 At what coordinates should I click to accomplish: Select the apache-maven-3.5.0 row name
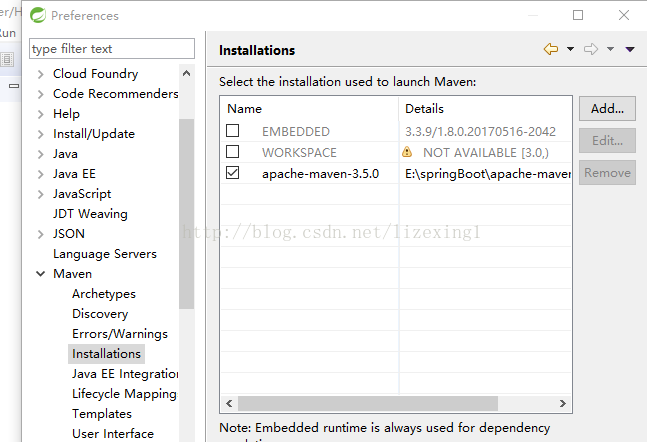pos(321,174)
